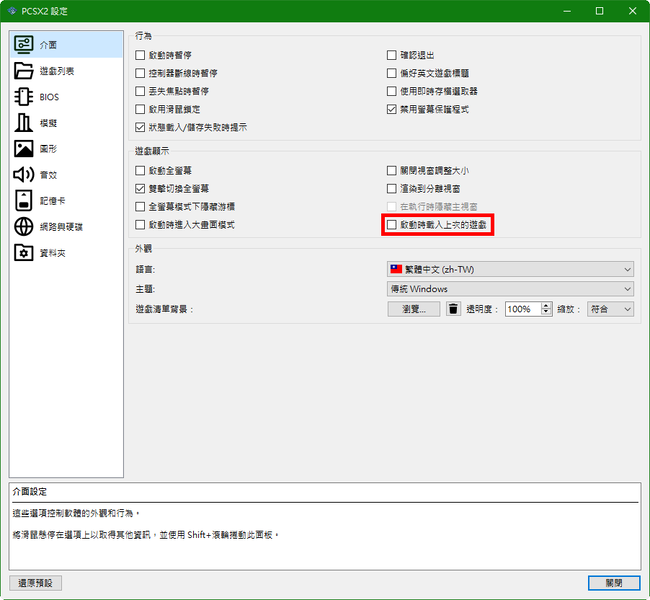
Task: Enable 啟動時載入上次的遊戲 checkbox
Action: [x=391, y=225]
